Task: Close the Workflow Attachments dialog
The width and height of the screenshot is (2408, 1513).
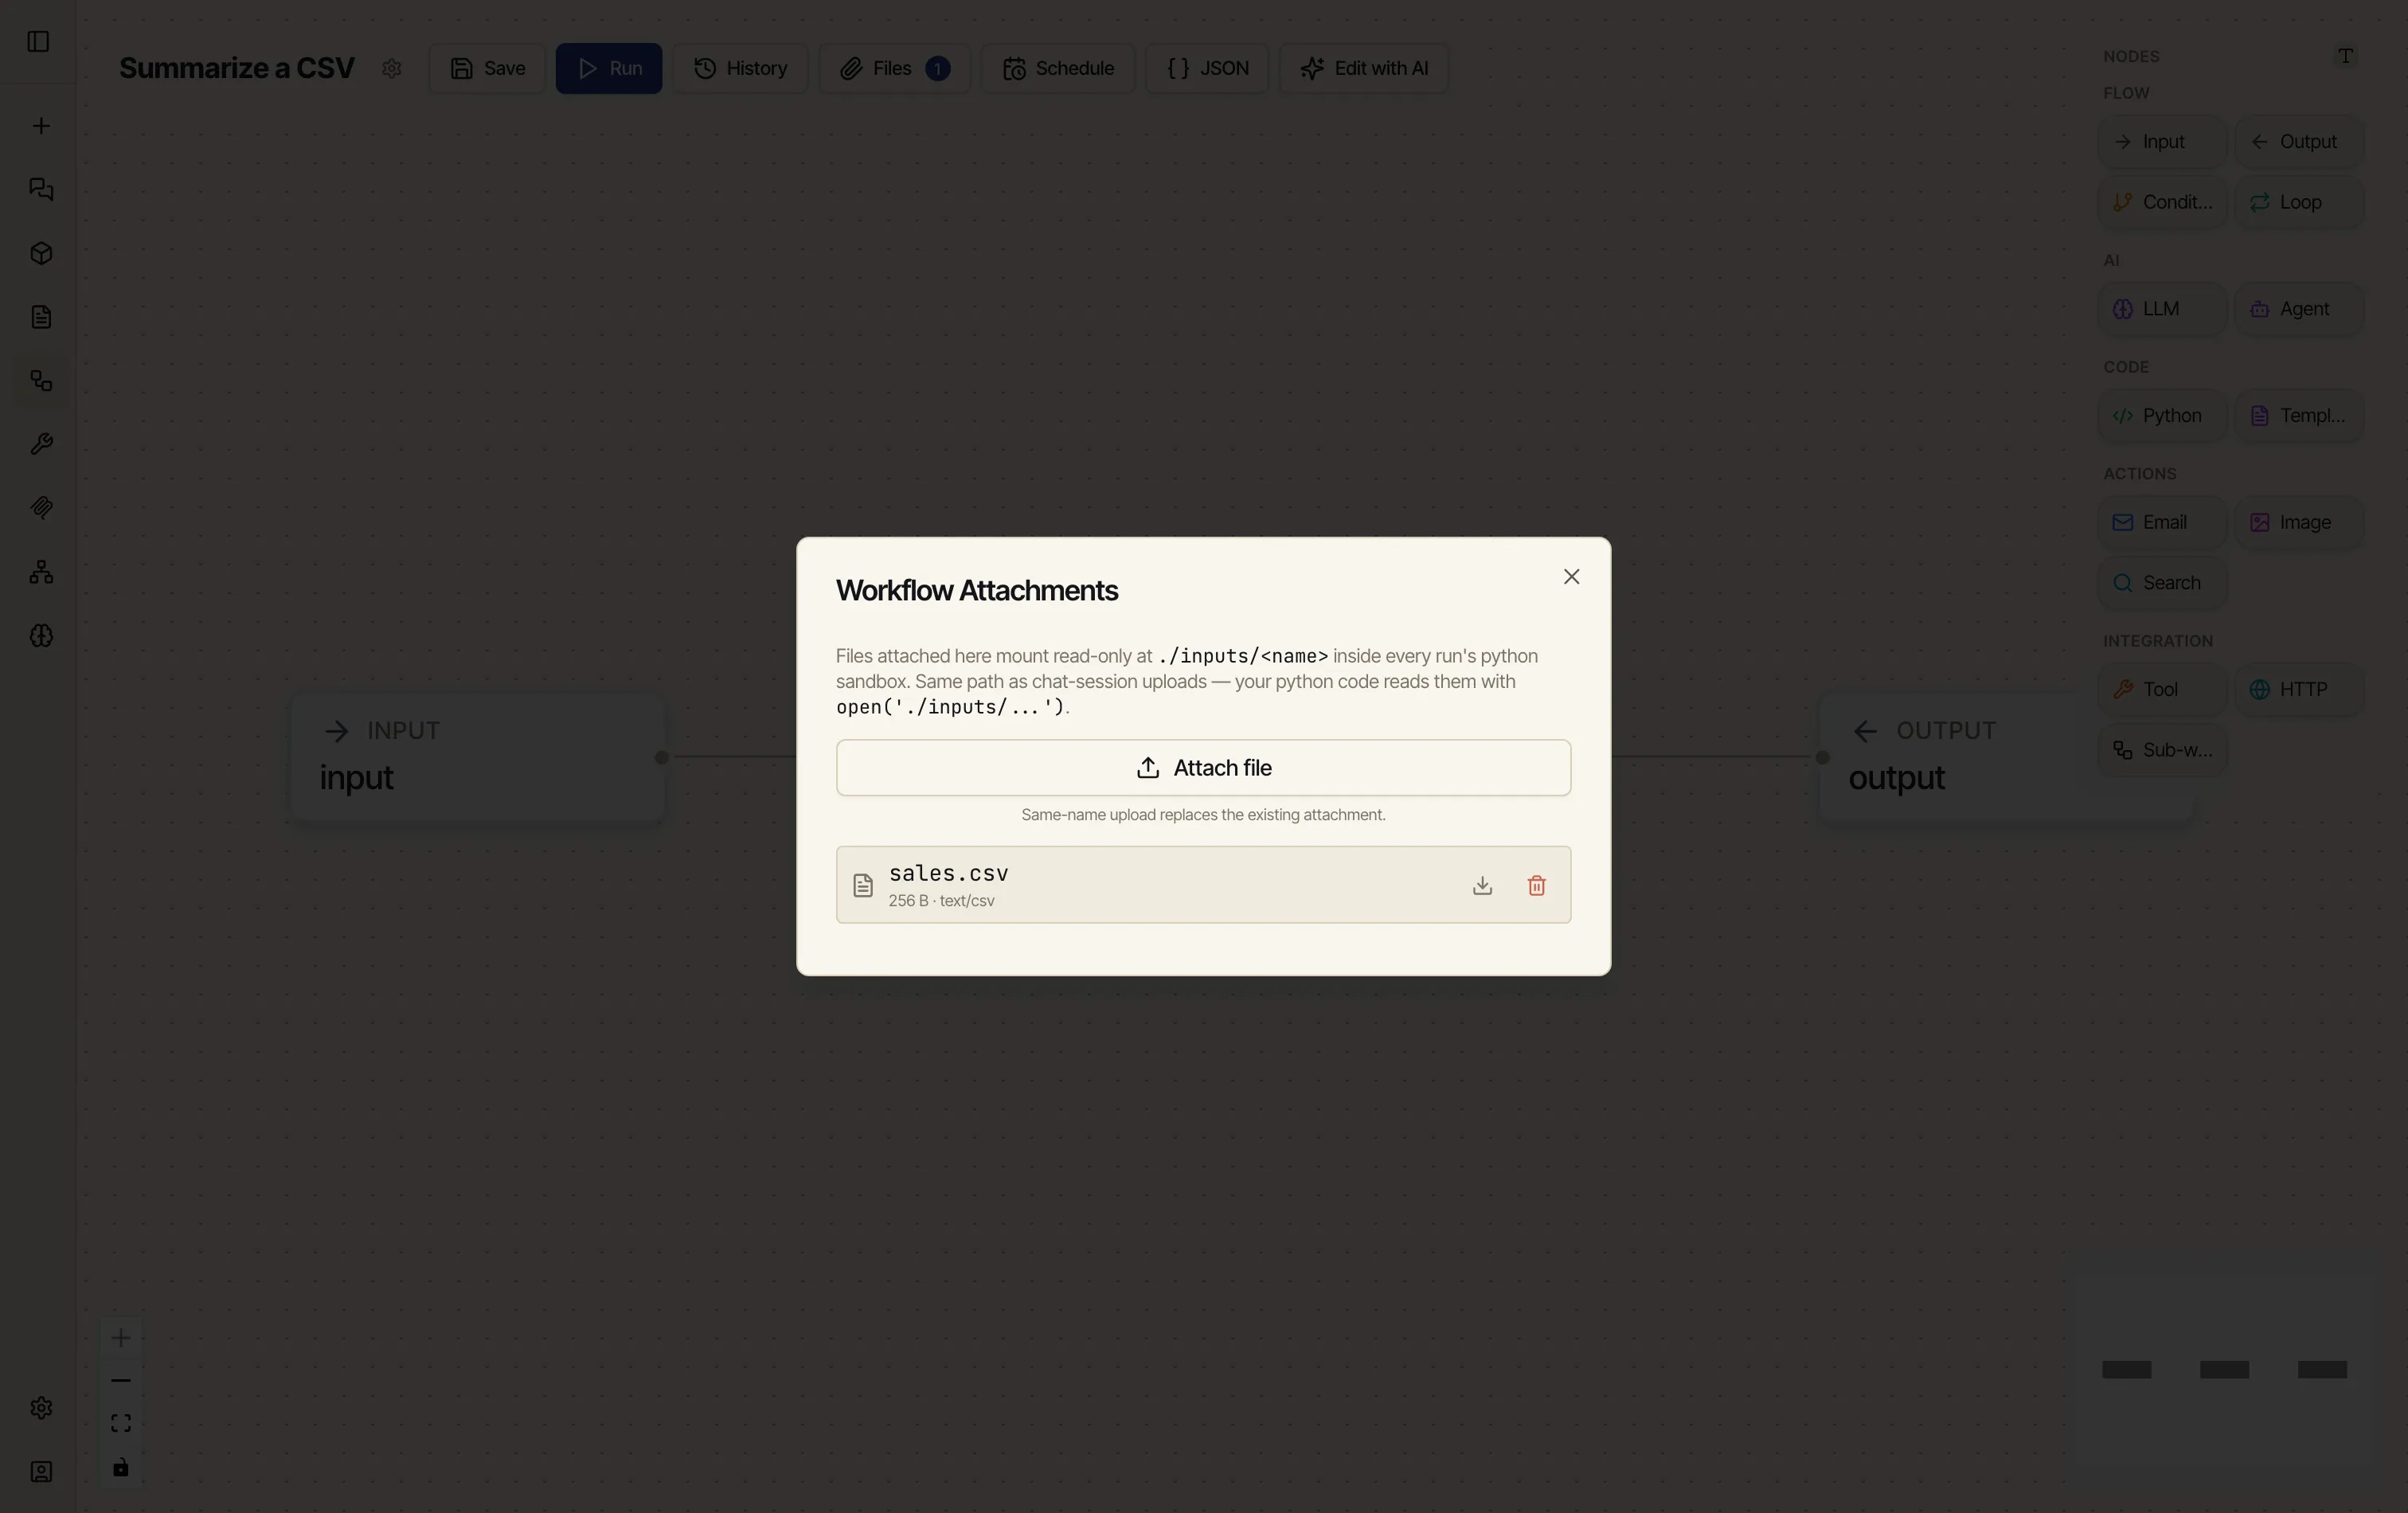Action: [1571, 577]
